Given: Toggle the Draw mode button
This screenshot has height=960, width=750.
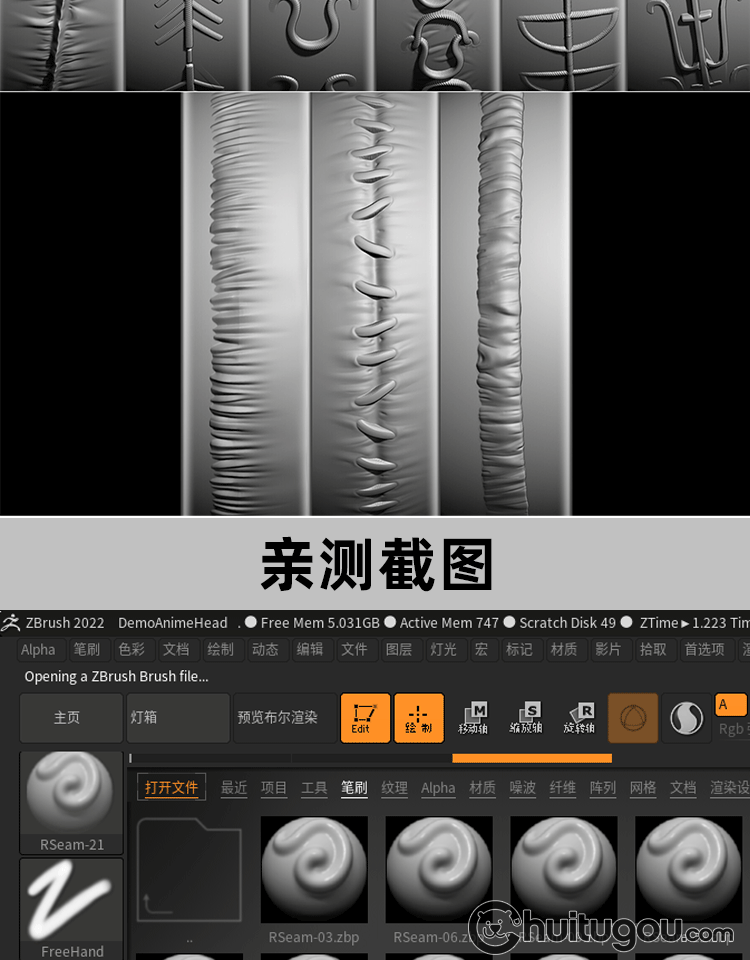Looking at the screenshot, I should pos(419,718).
